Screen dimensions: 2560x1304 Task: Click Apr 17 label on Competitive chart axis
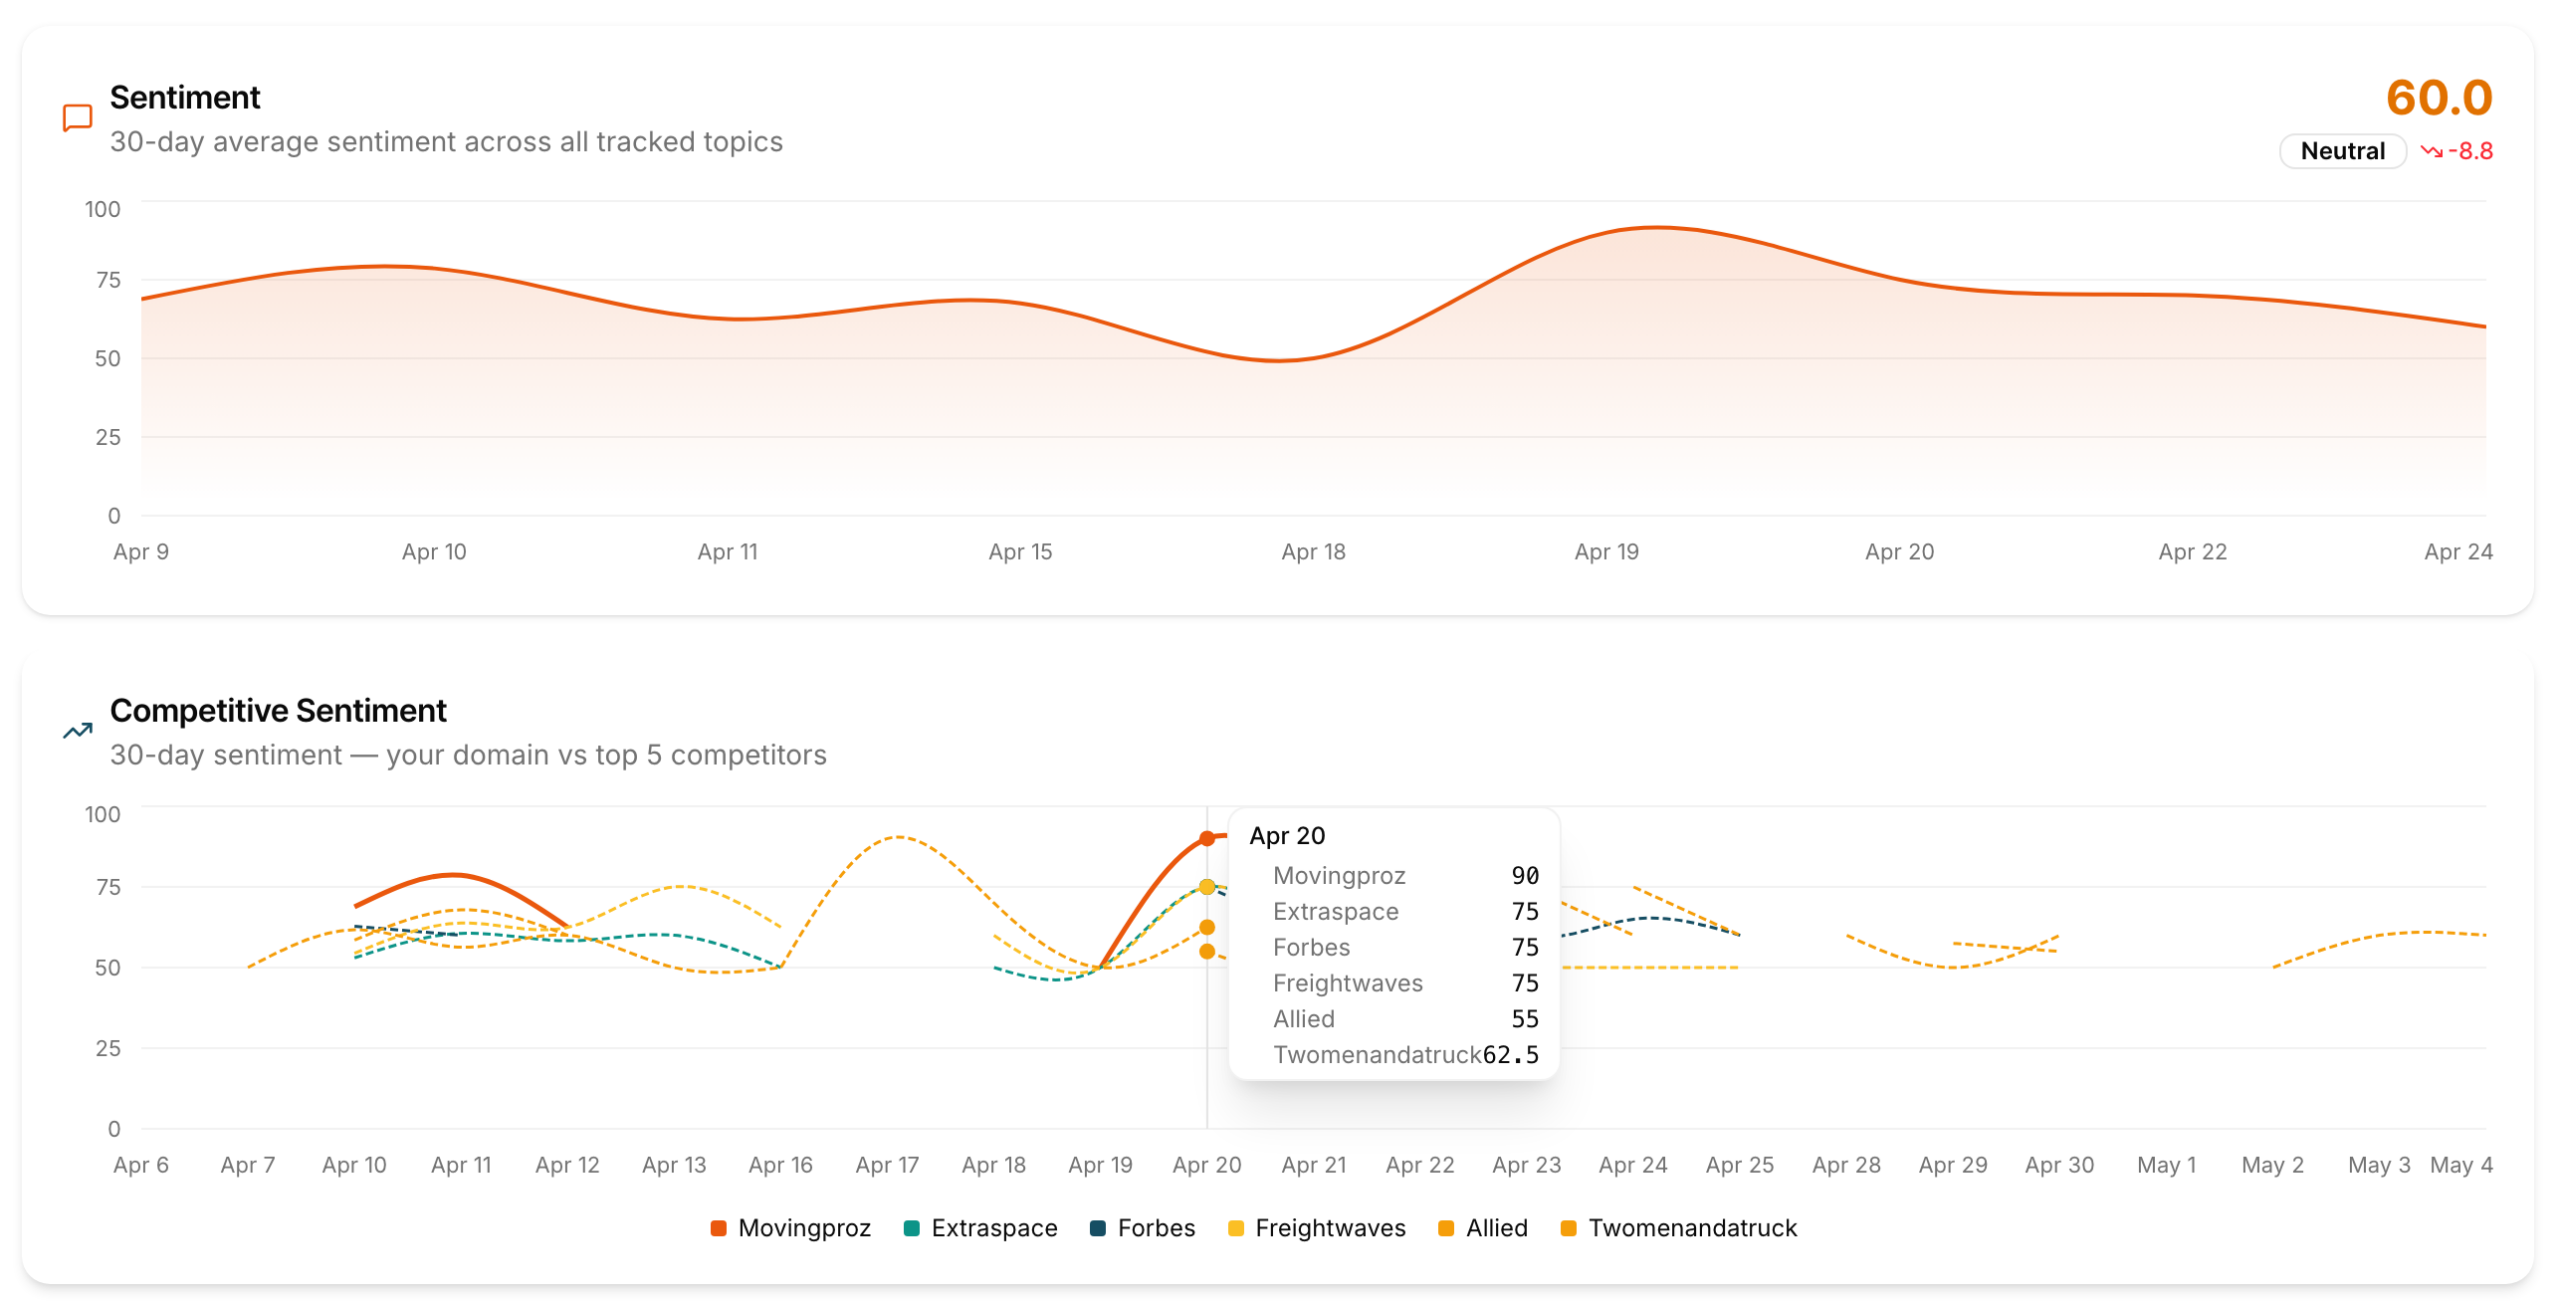click(x=887, y=1165)
